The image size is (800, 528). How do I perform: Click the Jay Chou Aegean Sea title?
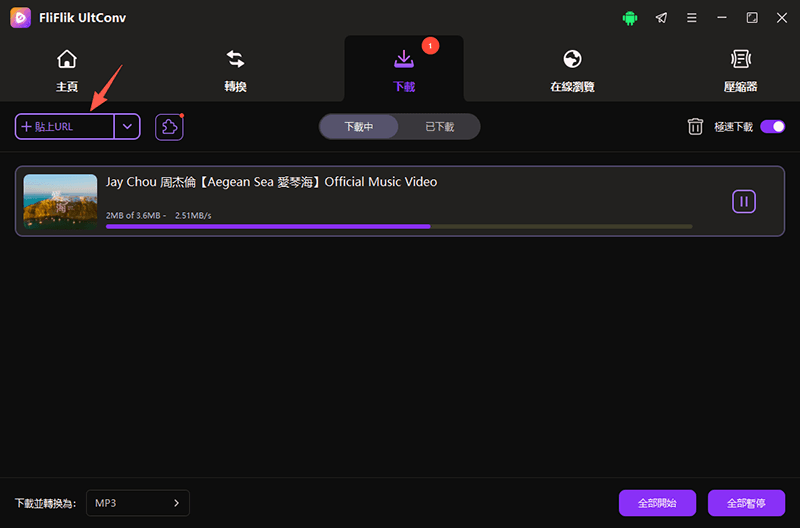(271, 182)
